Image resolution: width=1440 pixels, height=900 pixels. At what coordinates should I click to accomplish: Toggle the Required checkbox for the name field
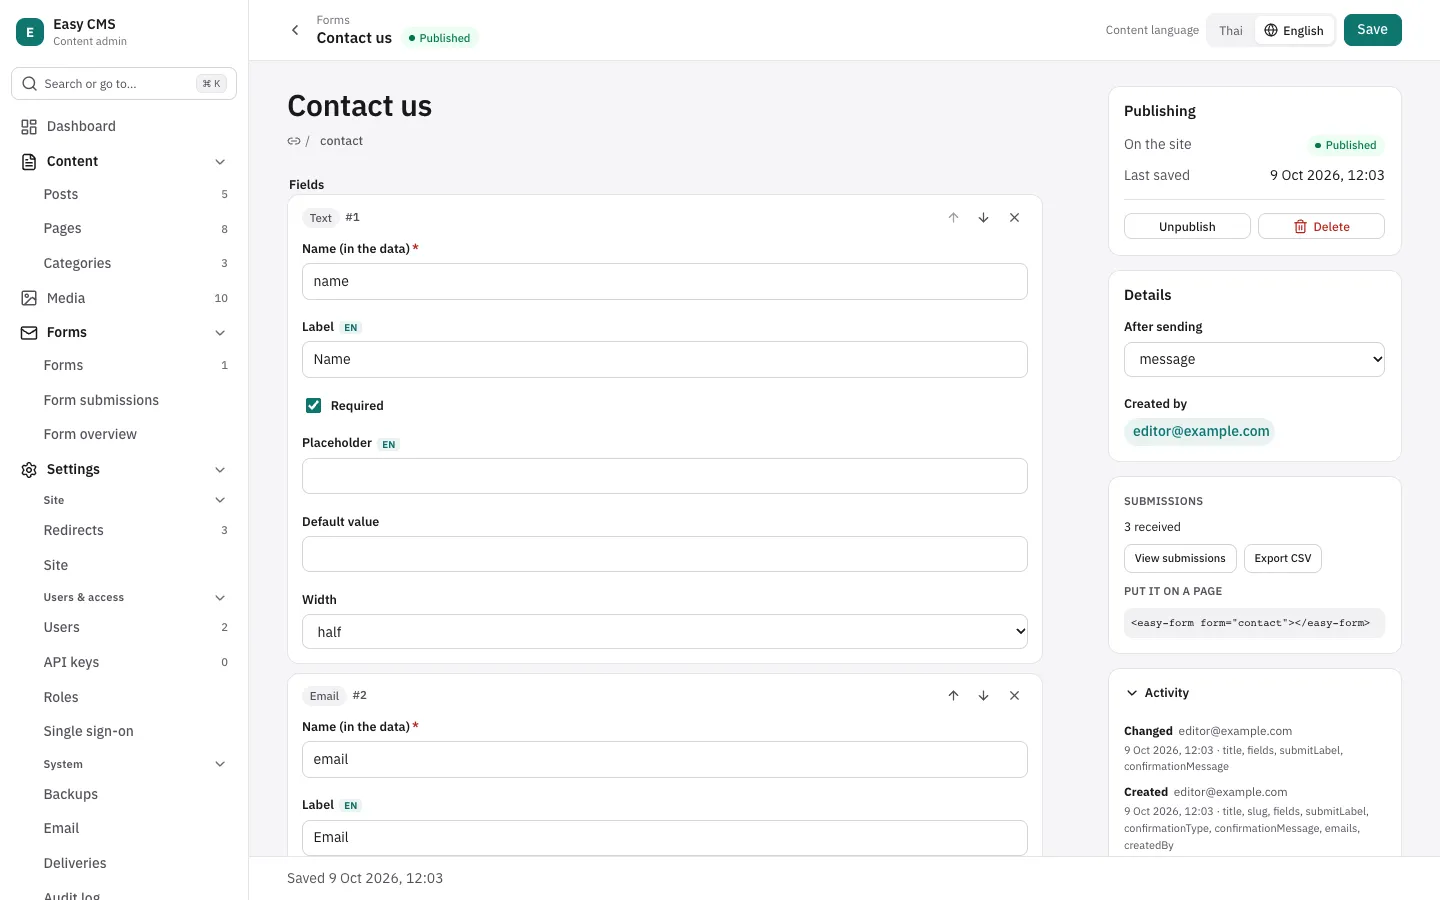313,405
